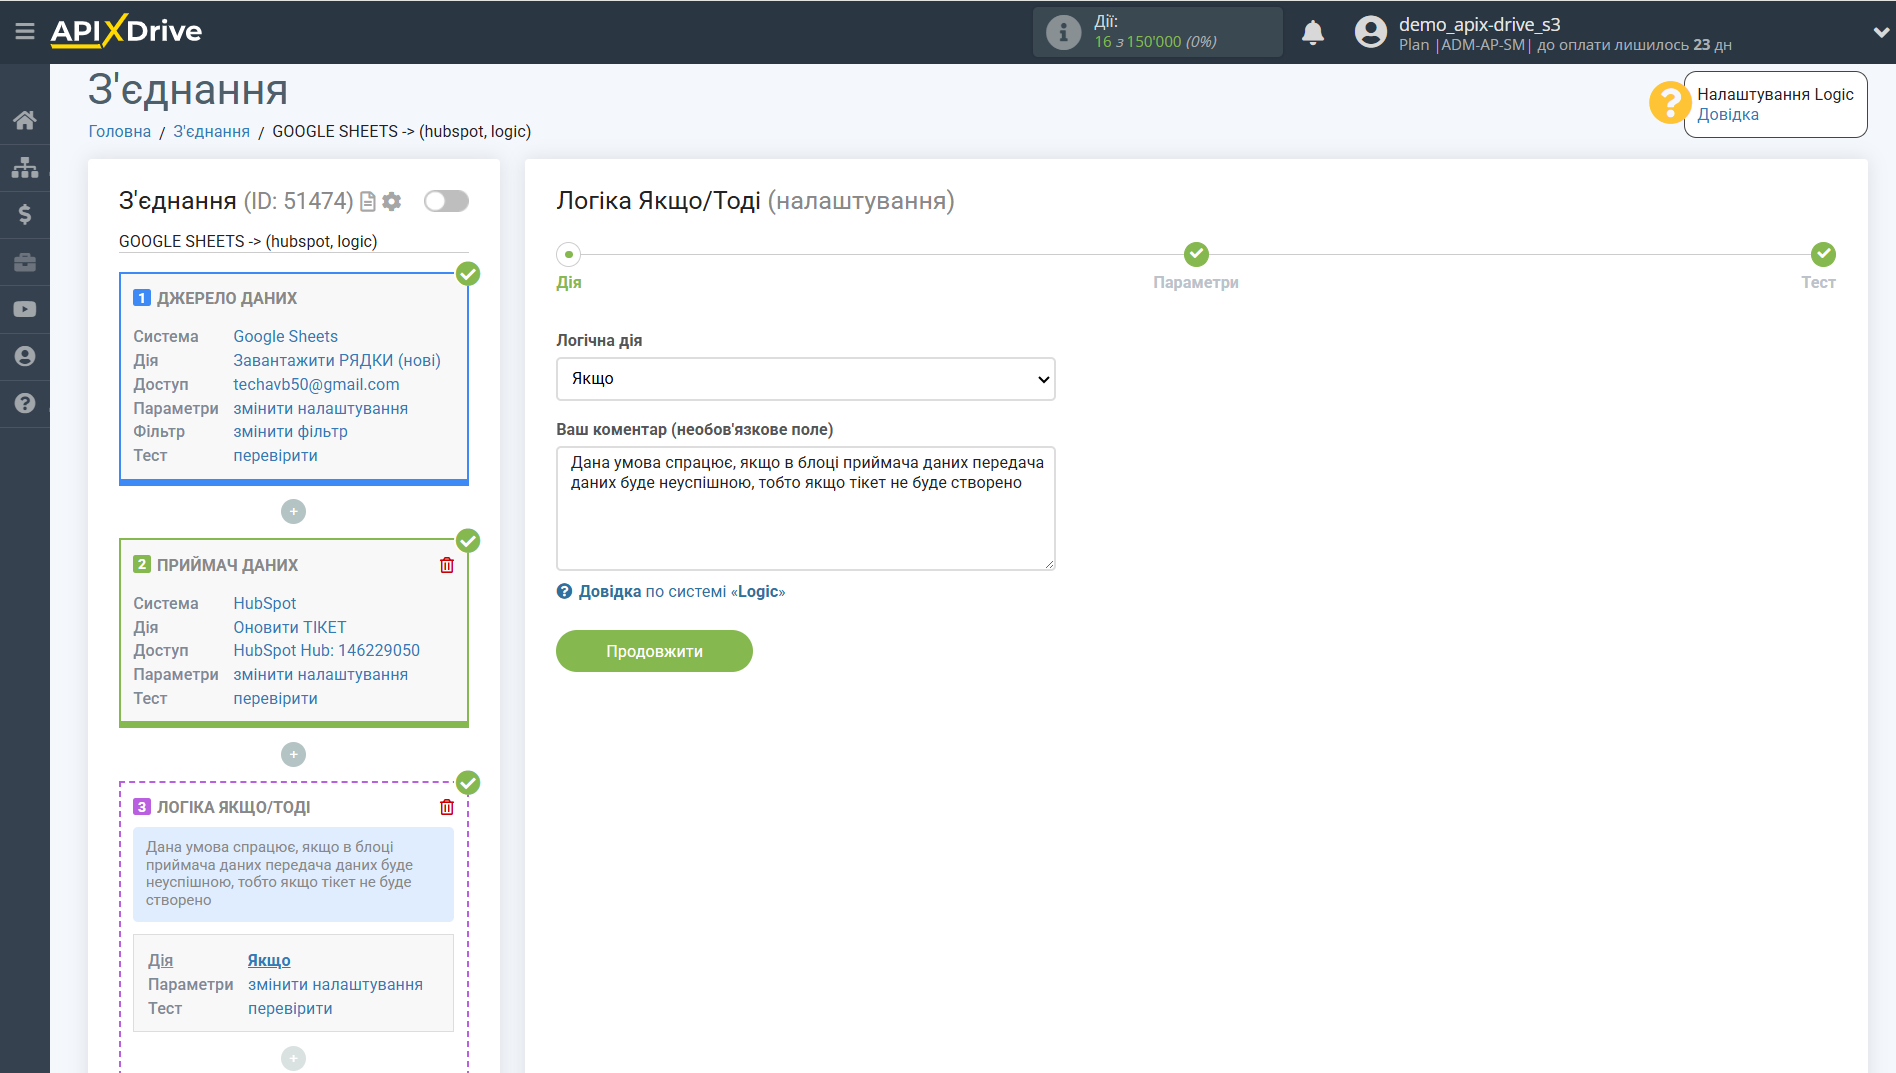Open the Логічна дія dropdown
Screen dimensions: 1896x1073
[805, 379]
